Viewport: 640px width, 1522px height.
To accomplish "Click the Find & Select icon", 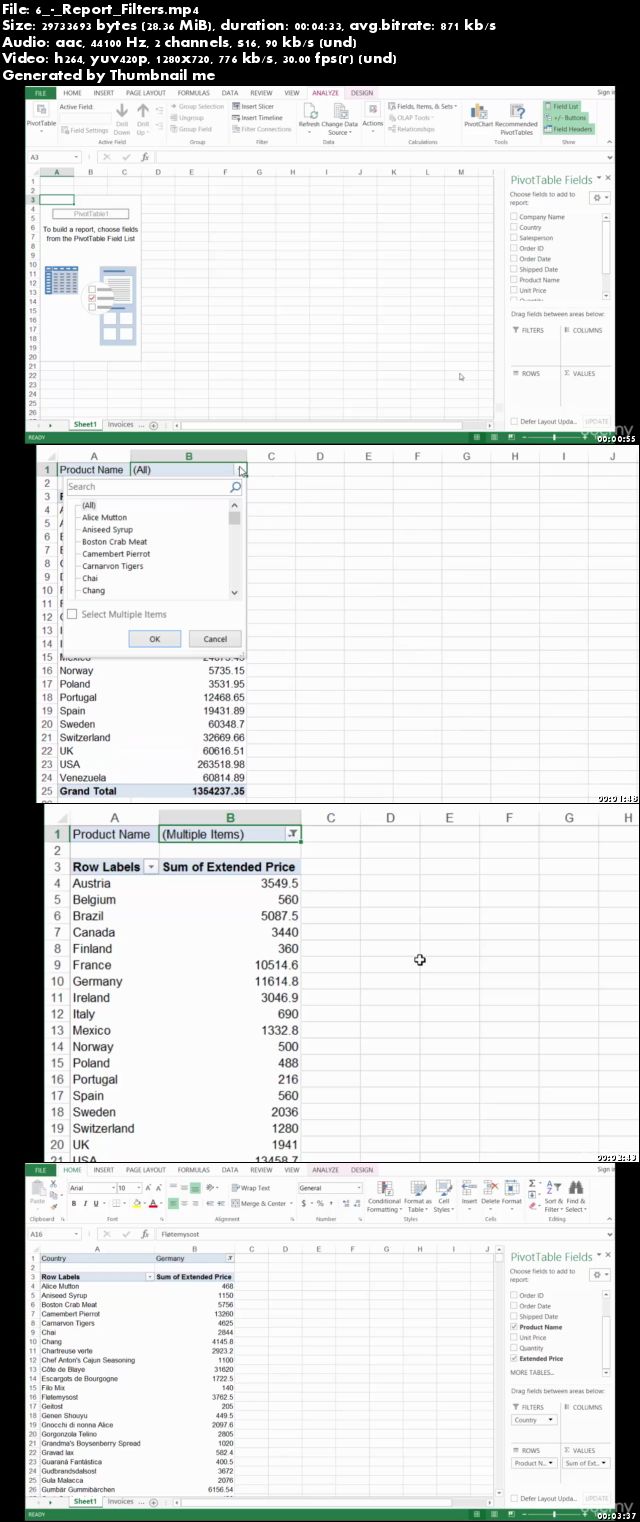I will tap(576, 1188).
